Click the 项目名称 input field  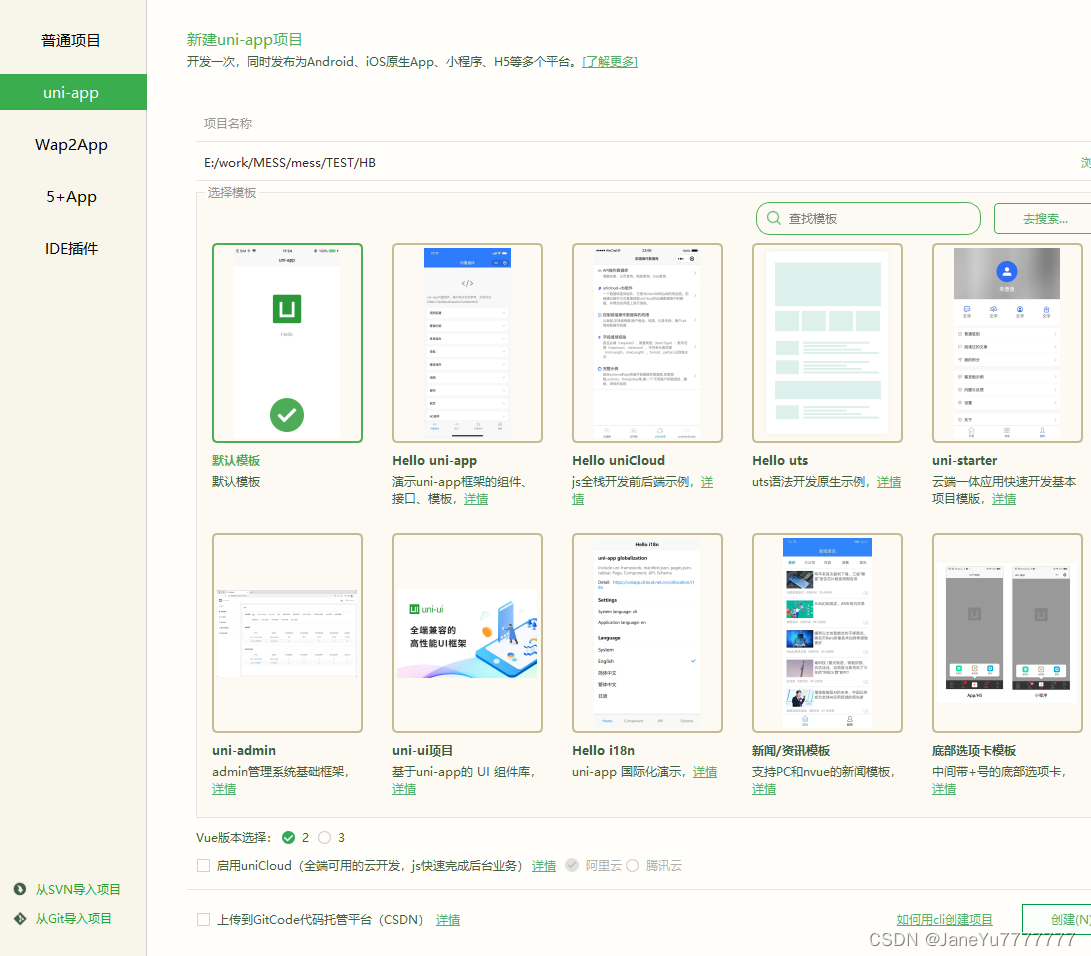pyautogui.click(x=644, y=124)
